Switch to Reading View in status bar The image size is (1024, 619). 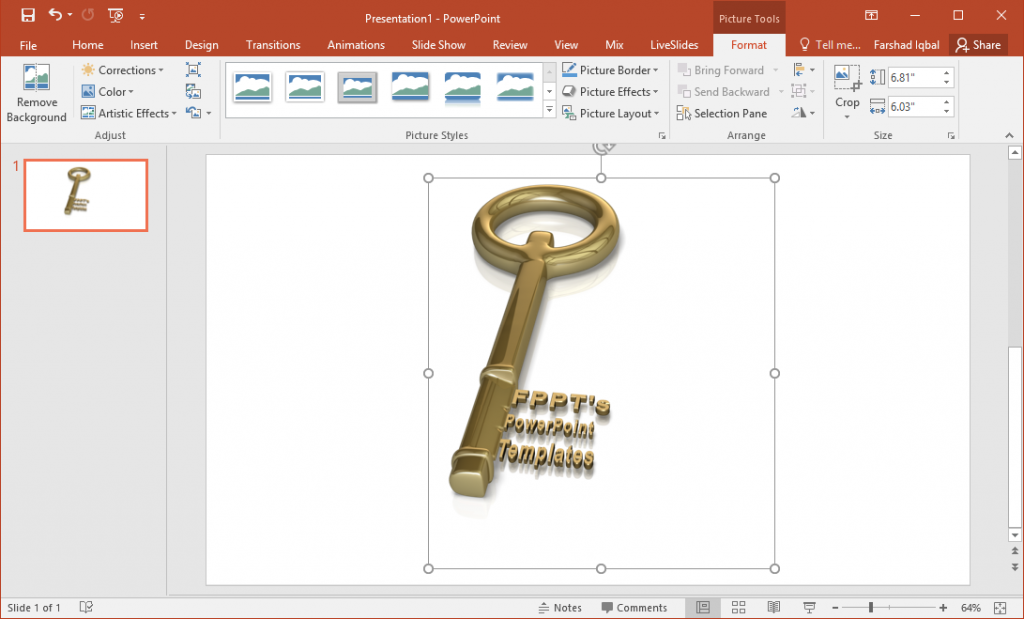[773, 607]
